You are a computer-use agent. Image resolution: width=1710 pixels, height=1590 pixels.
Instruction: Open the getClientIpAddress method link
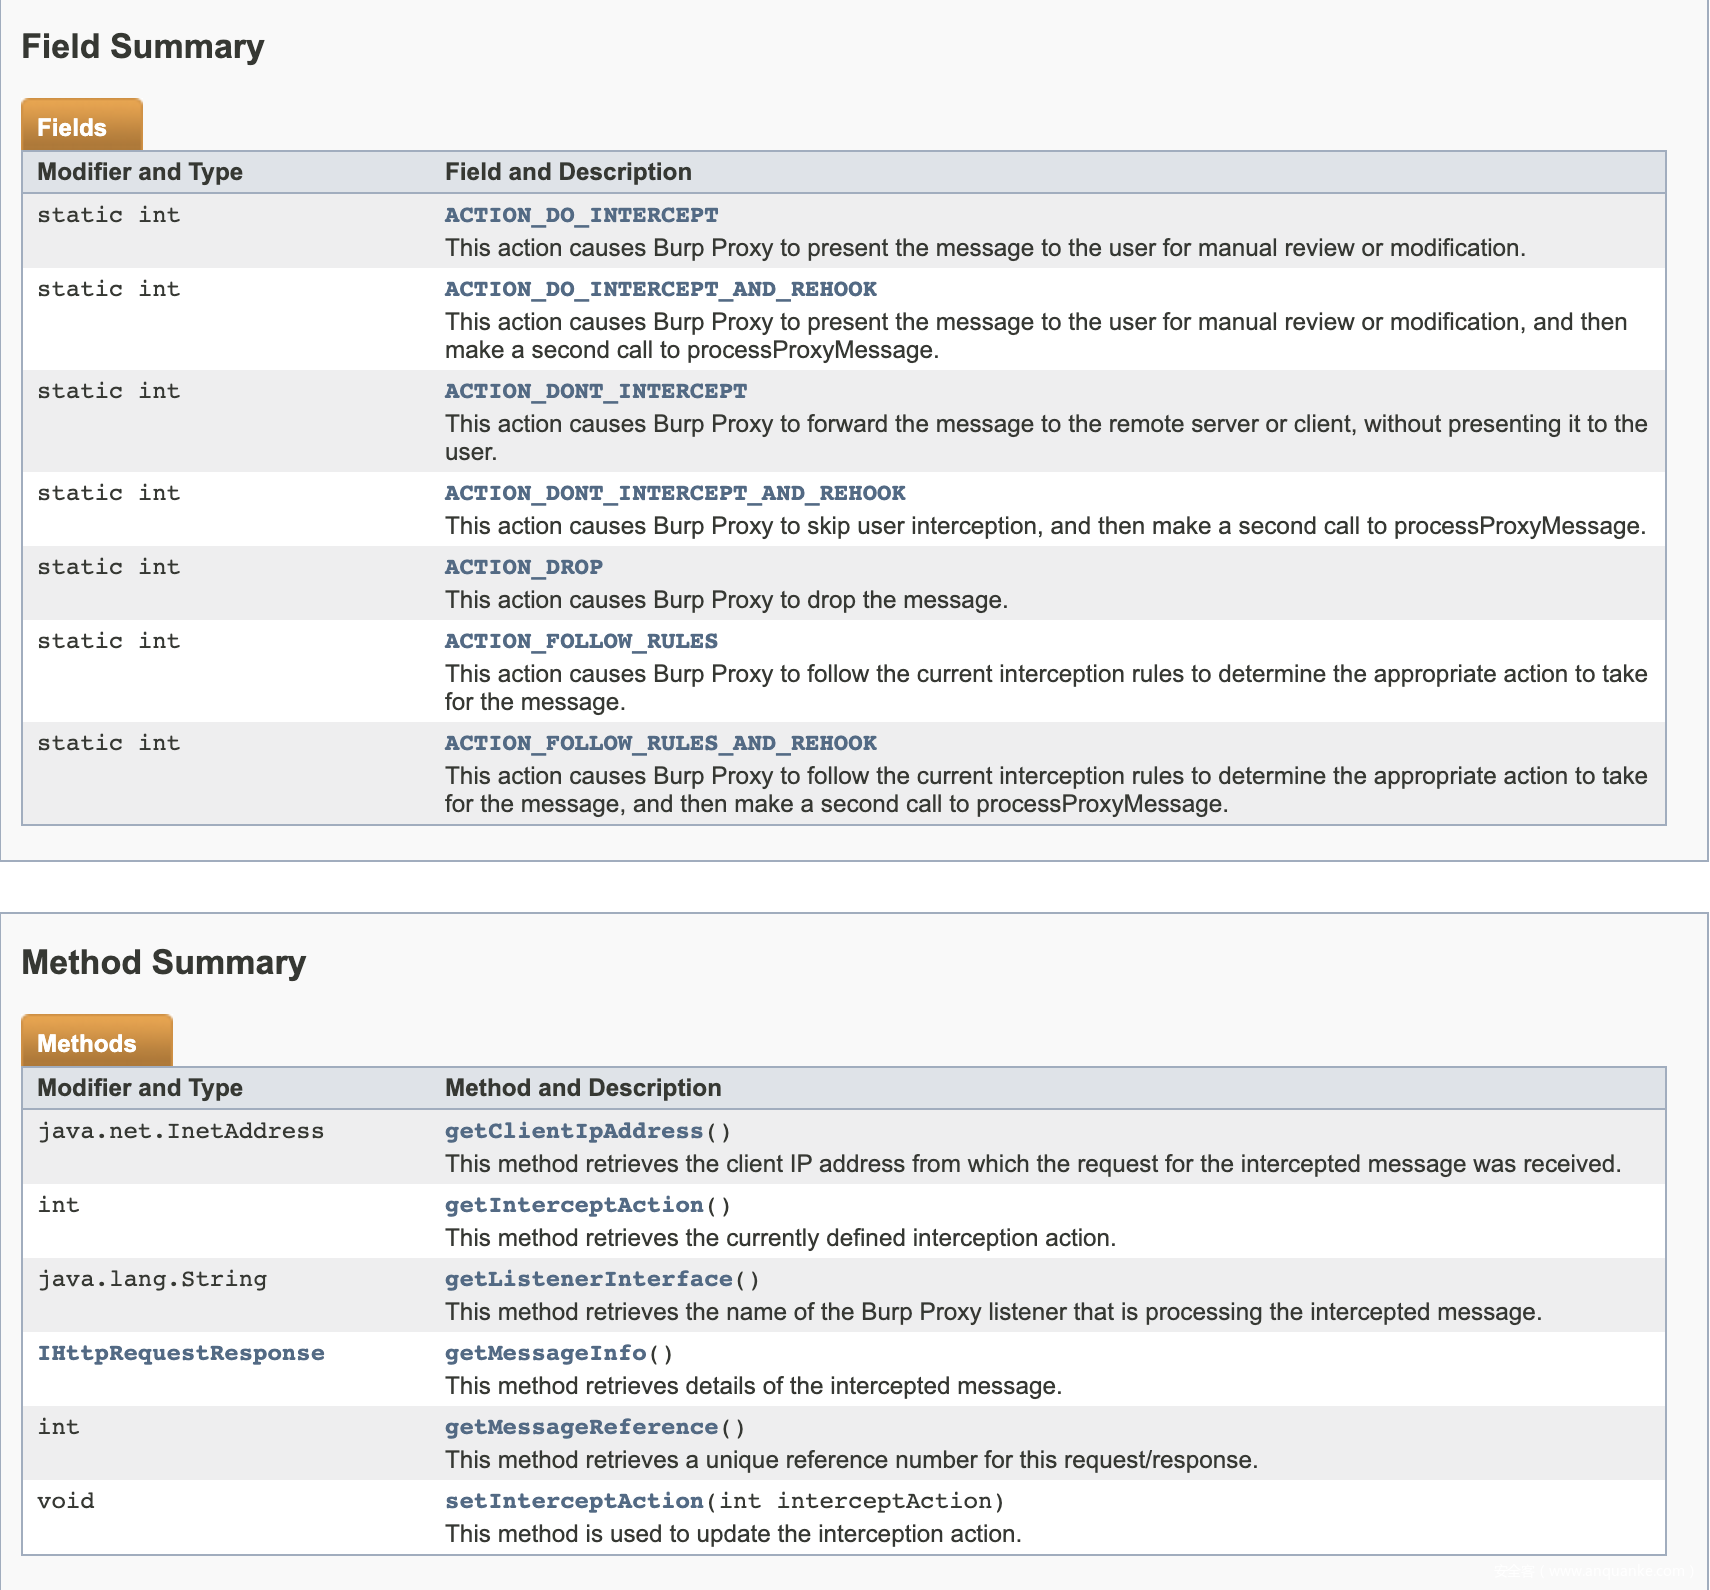click(573, 1131)
